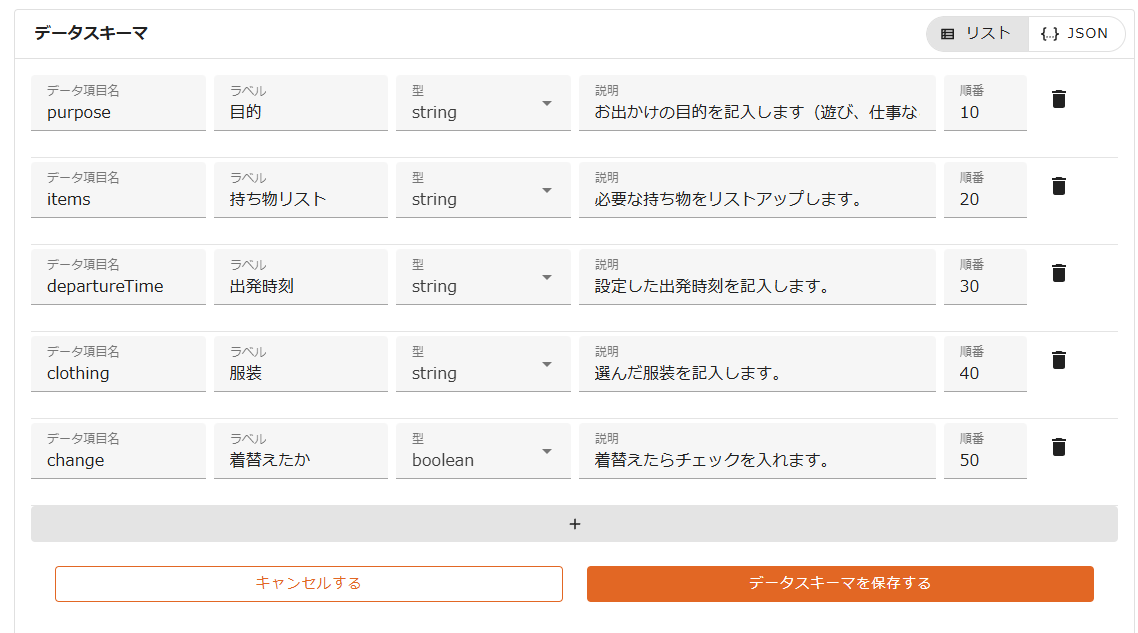Image resolution: width=1138 pixels, height=633 pixels.
Task: Edit order number field showing 10
Action: tap(984, 112)
